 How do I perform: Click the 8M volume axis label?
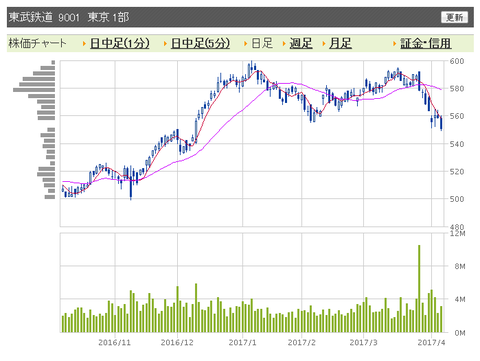pyautogui.click(x=460, y=266)
